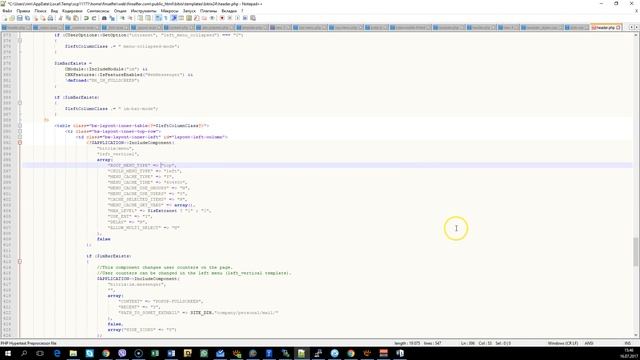This screenshot has width=640, height=360.
Task: Toggle synchronized vertical scrolling
Action: point(140,18)
